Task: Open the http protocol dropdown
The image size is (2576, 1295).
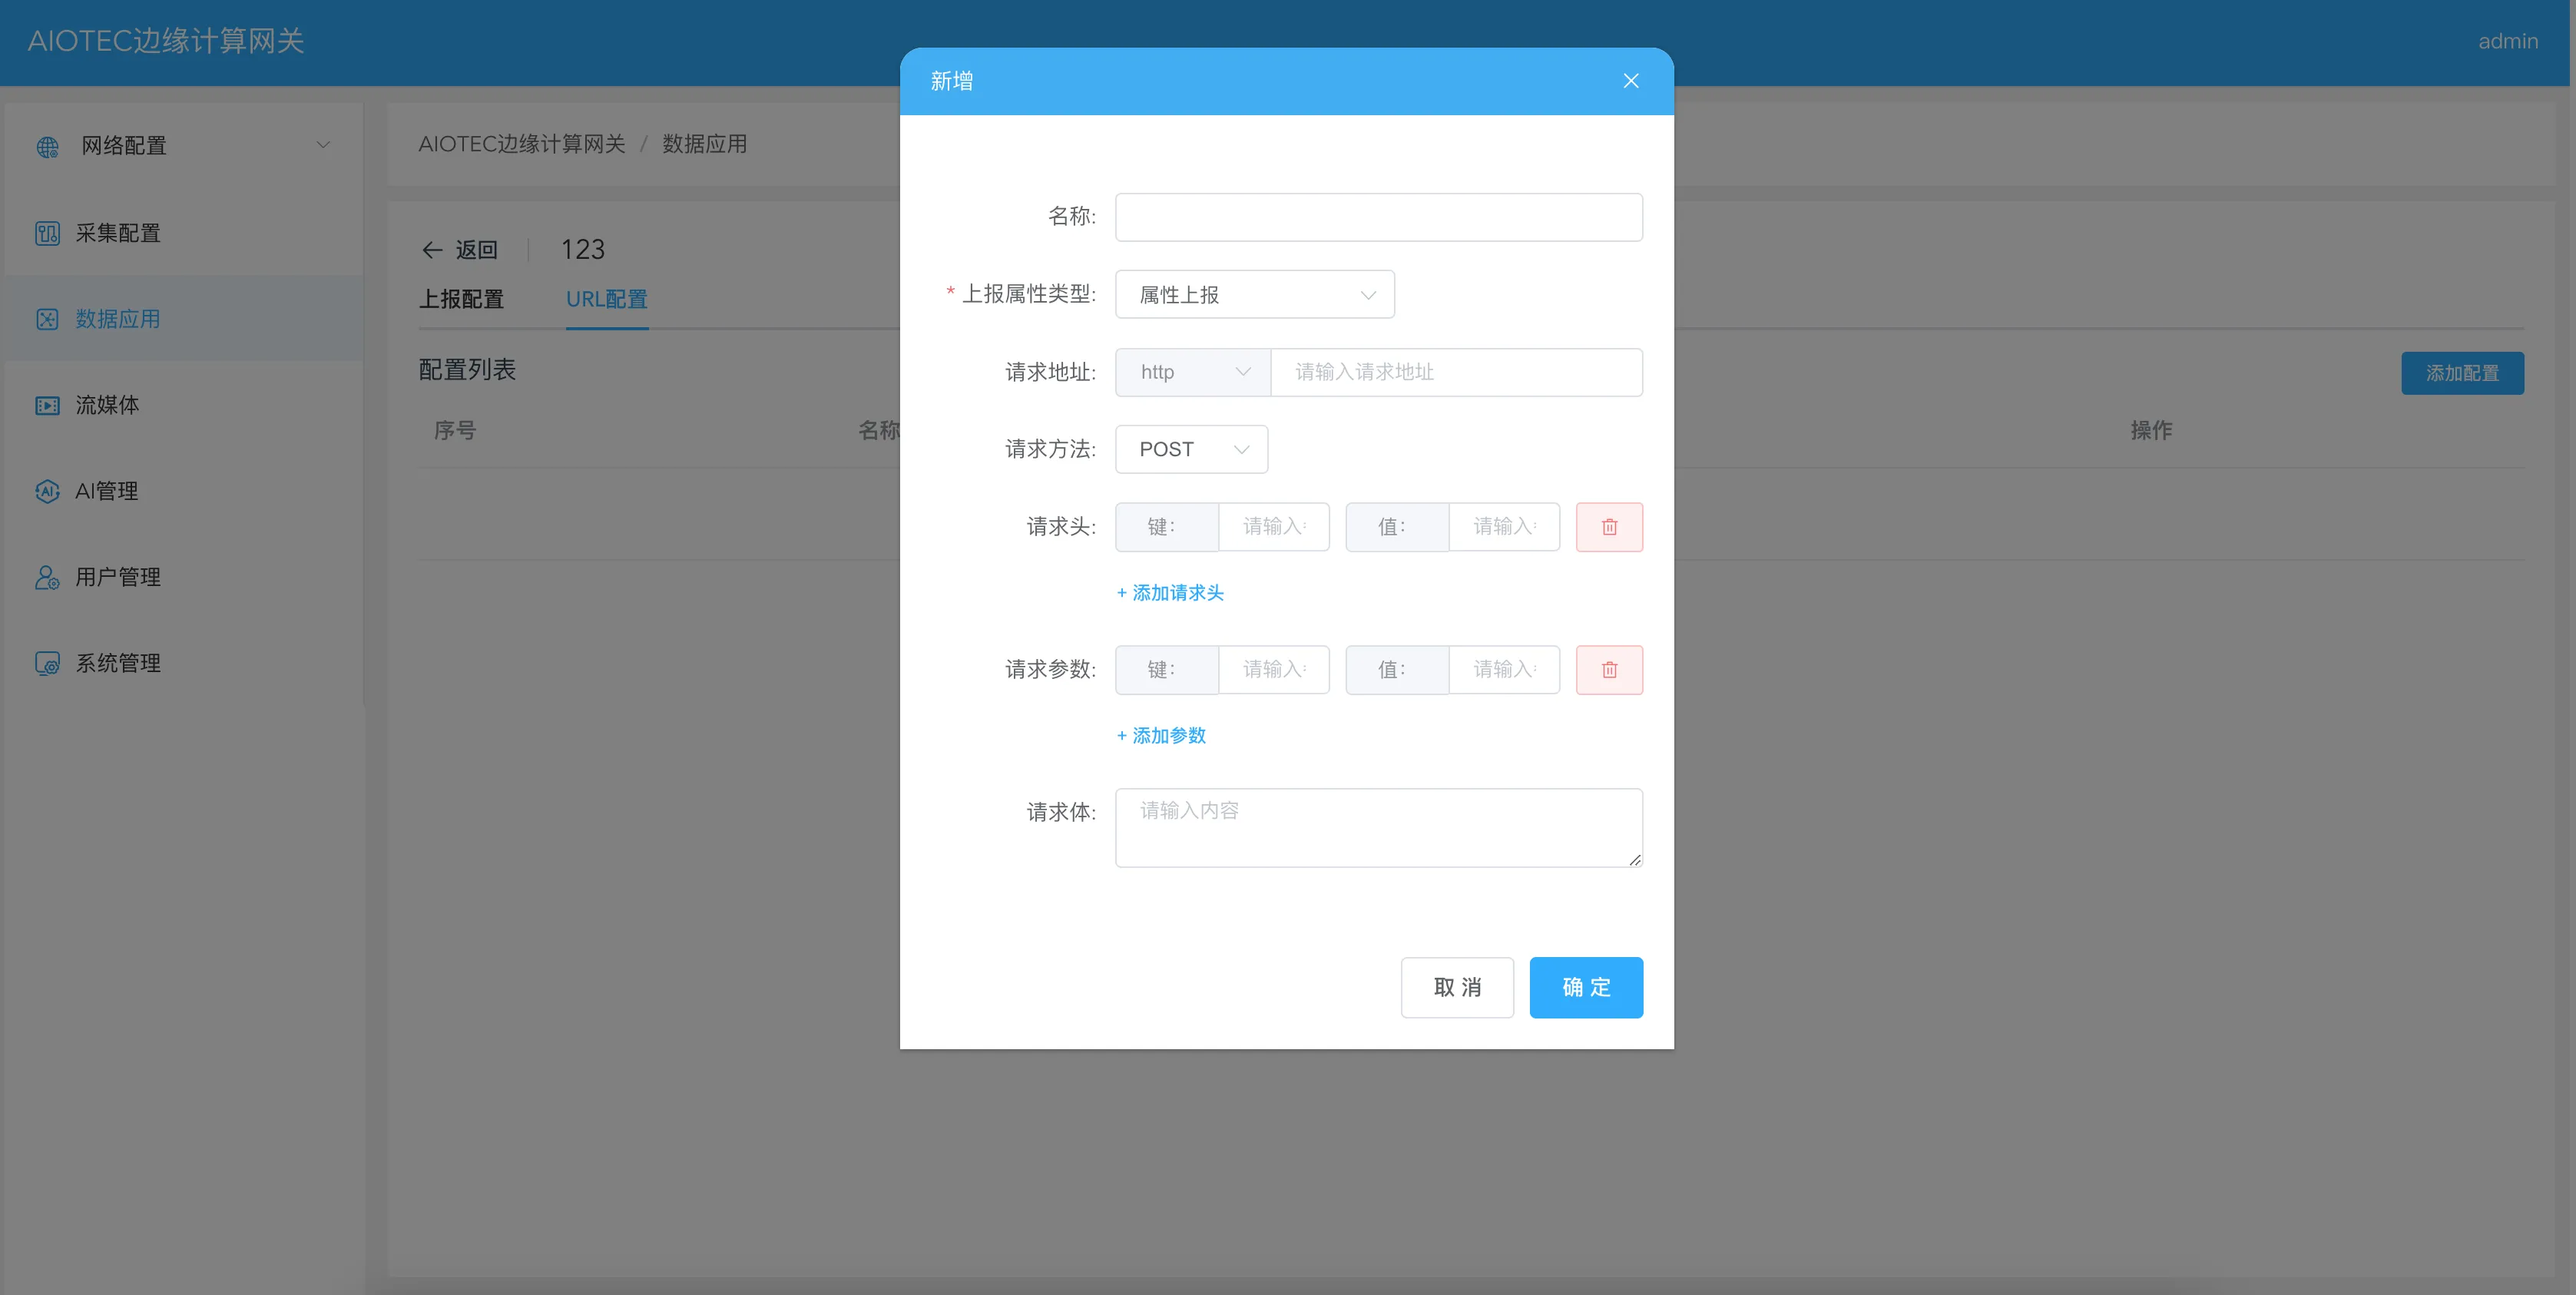Action: (1192, 372)
